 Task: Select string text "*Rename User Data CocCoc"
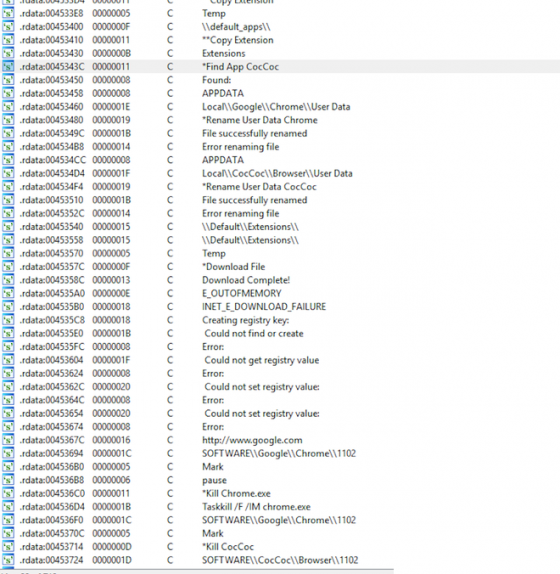point(259,187)
